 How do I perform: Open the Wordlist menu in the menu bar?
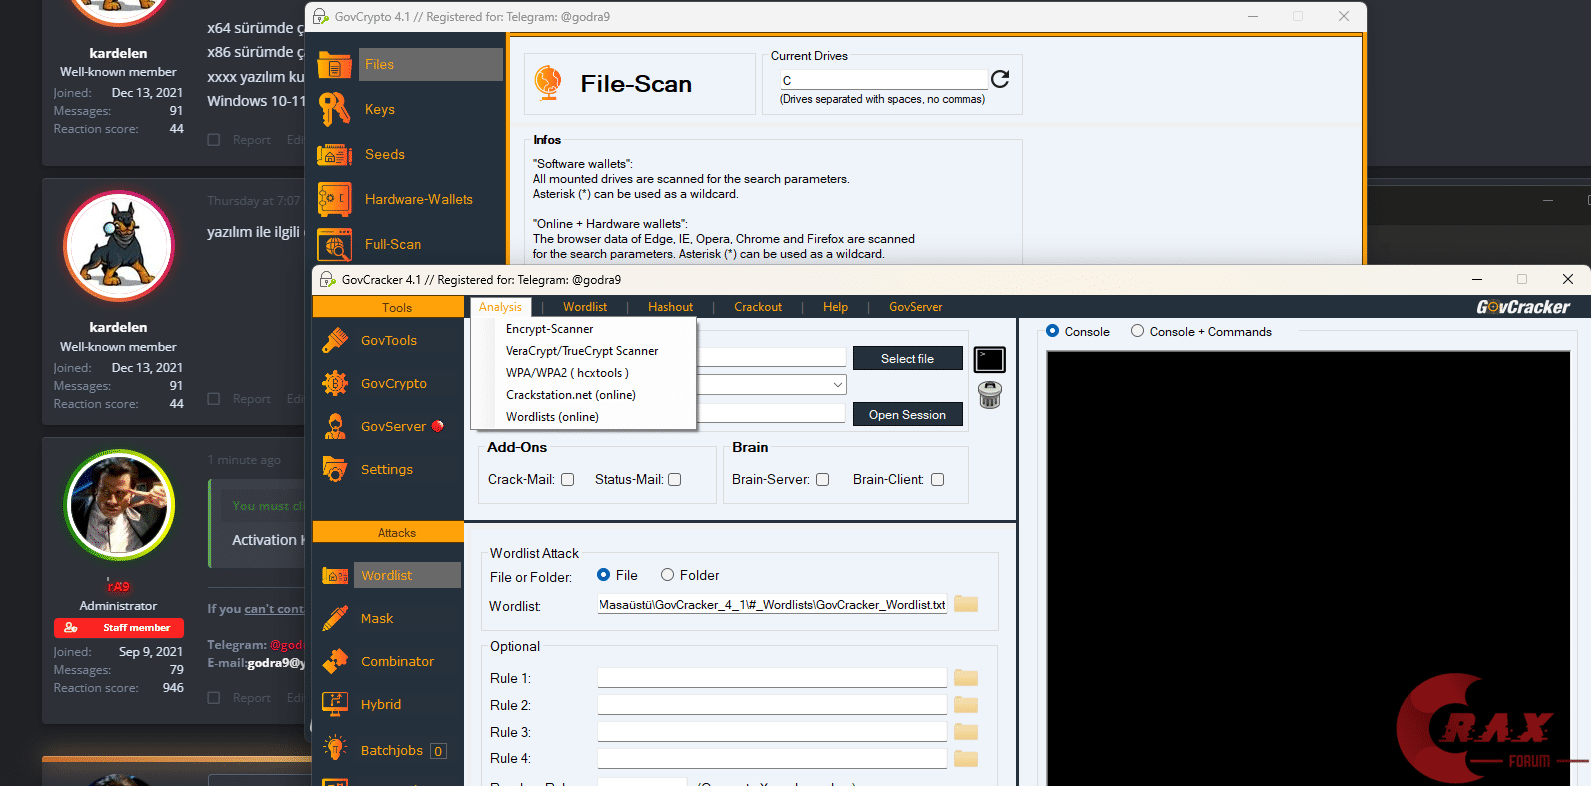coord(584,307)
